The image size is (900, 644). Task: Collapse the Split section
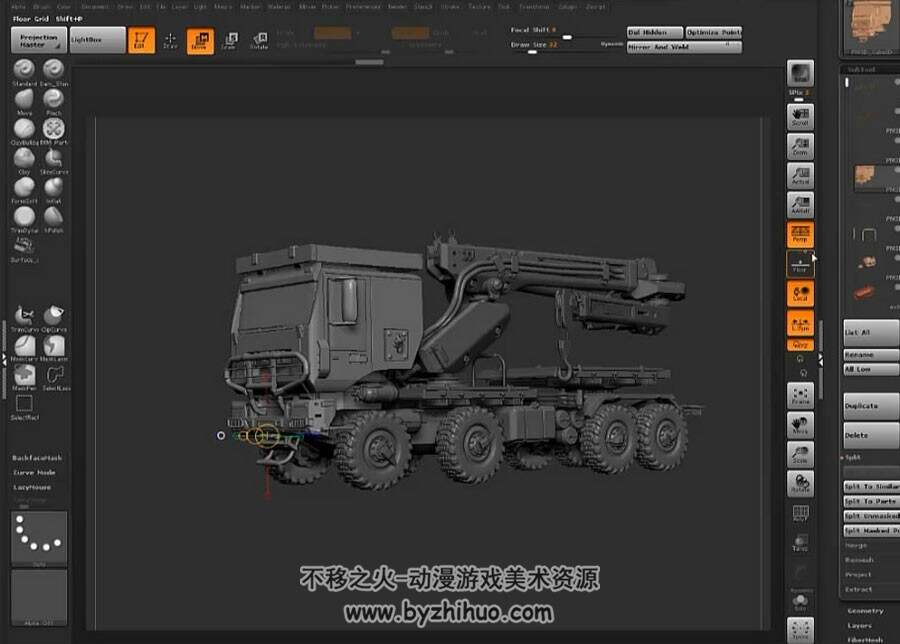coord(852,457)
